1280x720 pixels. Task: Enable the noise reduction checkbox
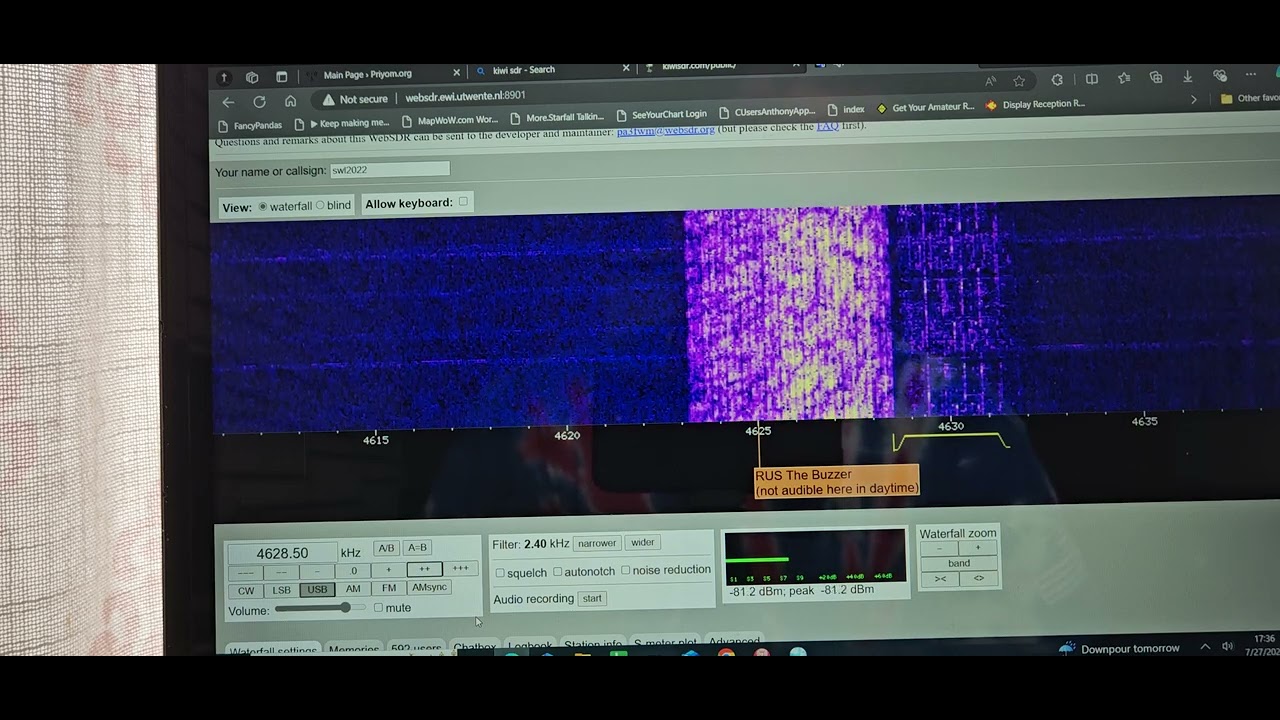(626, 570)
